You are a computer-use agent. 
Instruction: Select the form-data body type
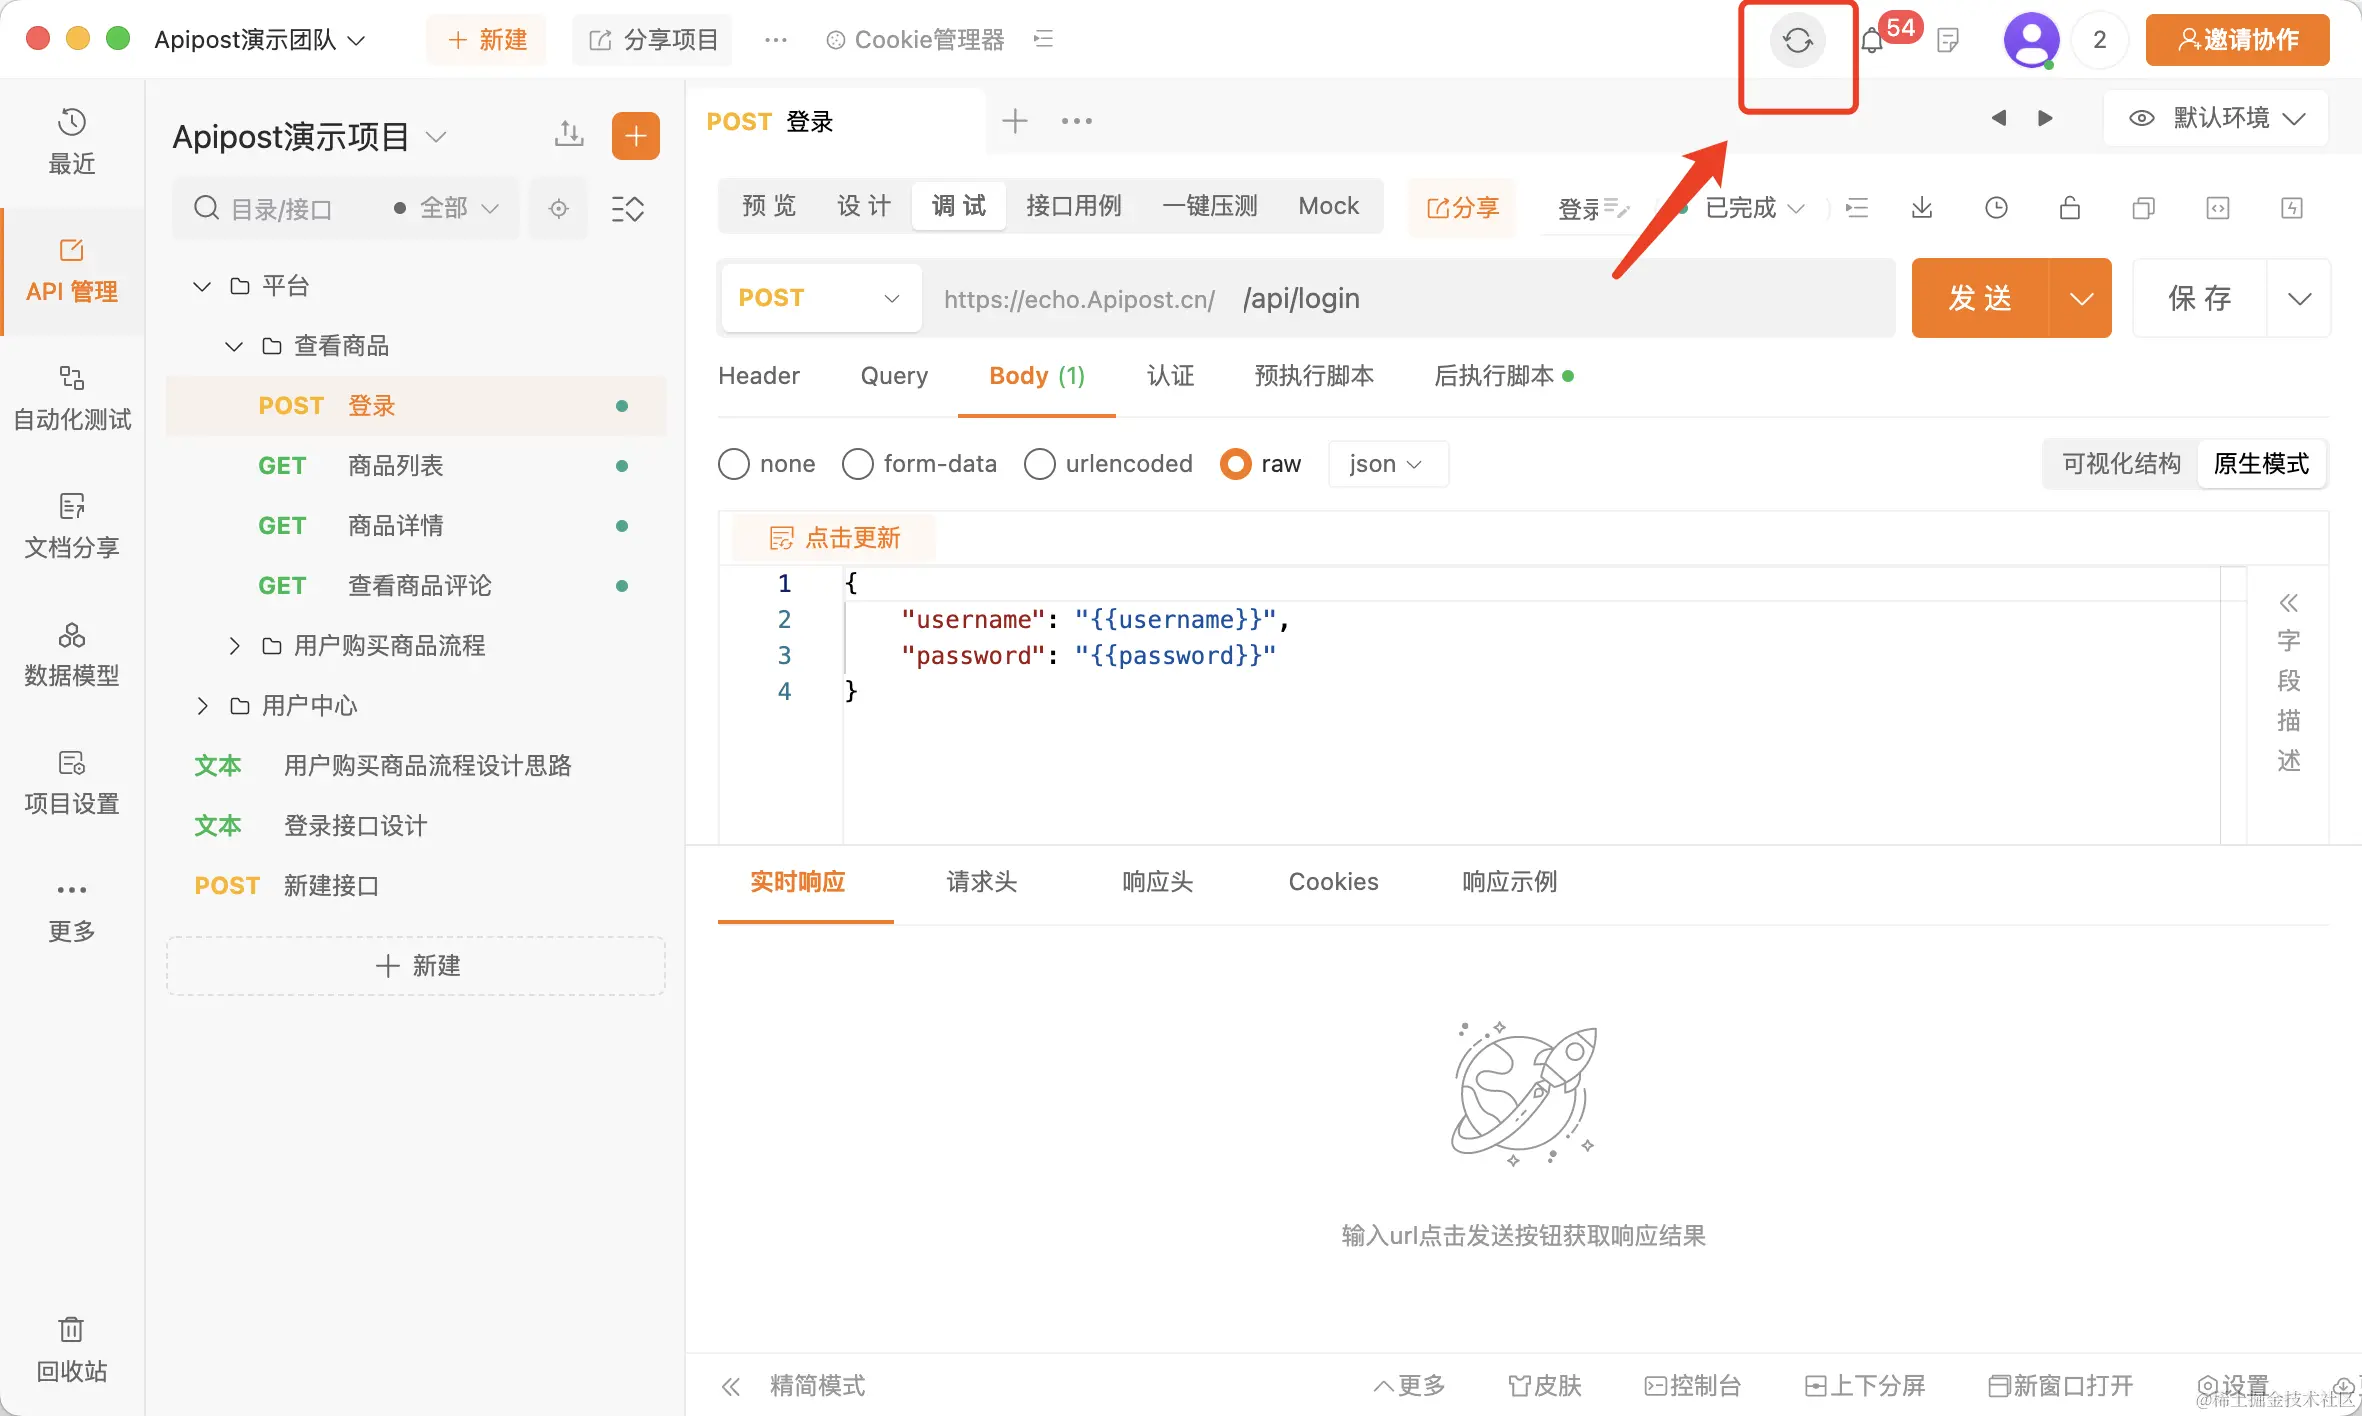(x=858, y=464)
